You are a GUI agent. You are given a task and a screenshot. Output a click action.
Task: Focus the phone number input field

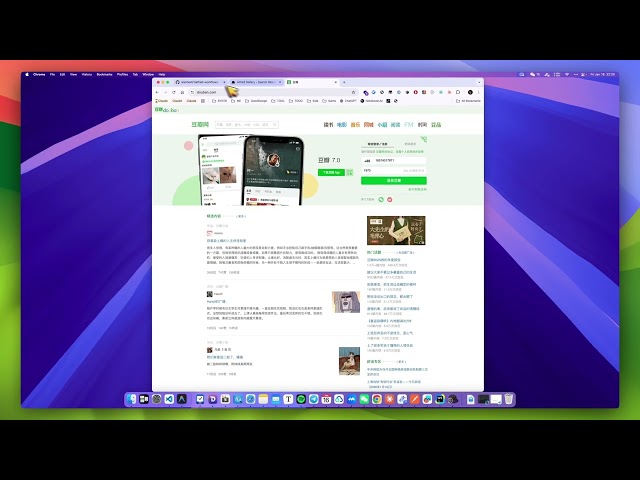pos(400,160)
